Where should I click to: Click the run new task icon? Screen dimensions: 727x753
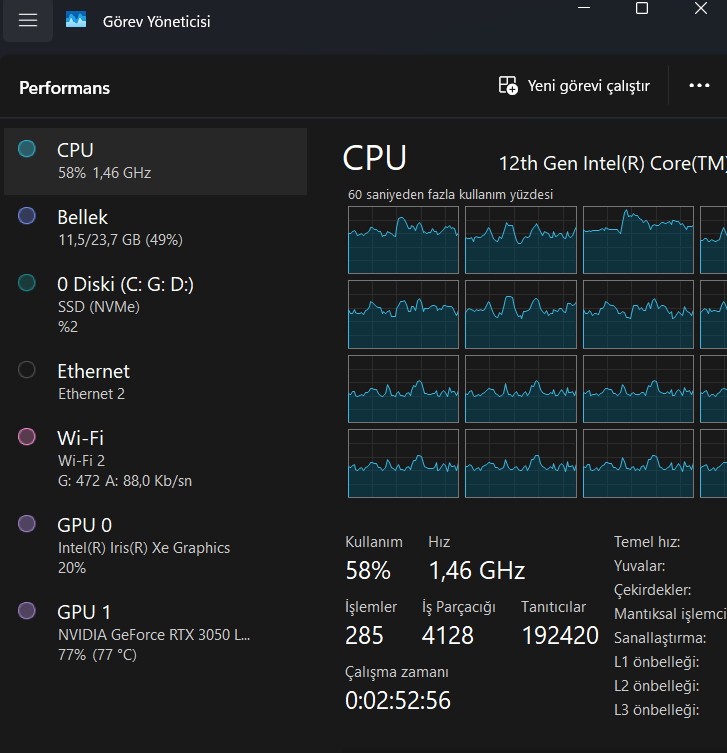click(x=508, y=86)
